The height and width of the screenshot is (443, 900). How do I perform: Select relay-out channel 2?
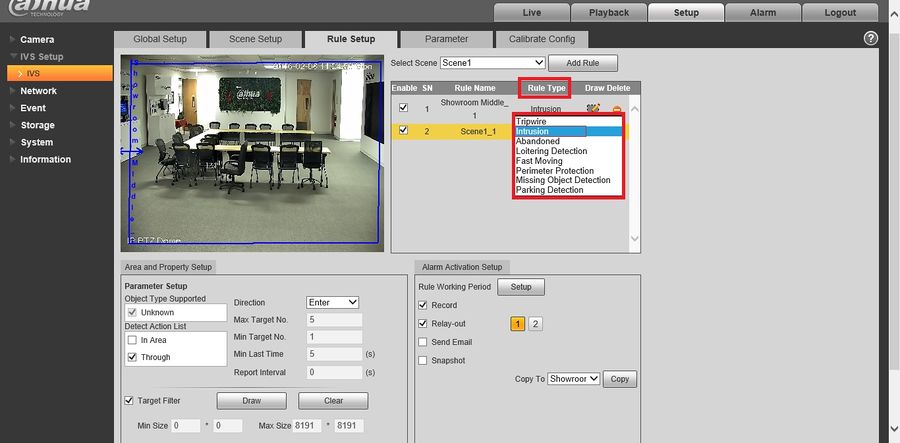click(x=535, y=324)
